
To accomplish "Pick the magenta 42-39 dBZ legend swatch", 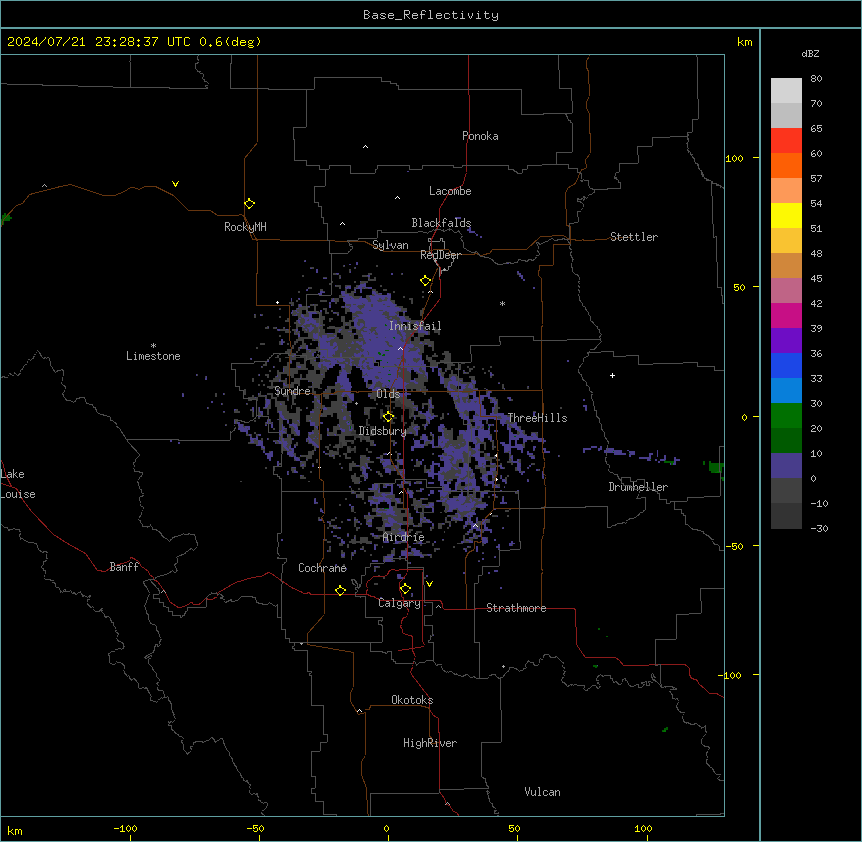I will 786,315.
